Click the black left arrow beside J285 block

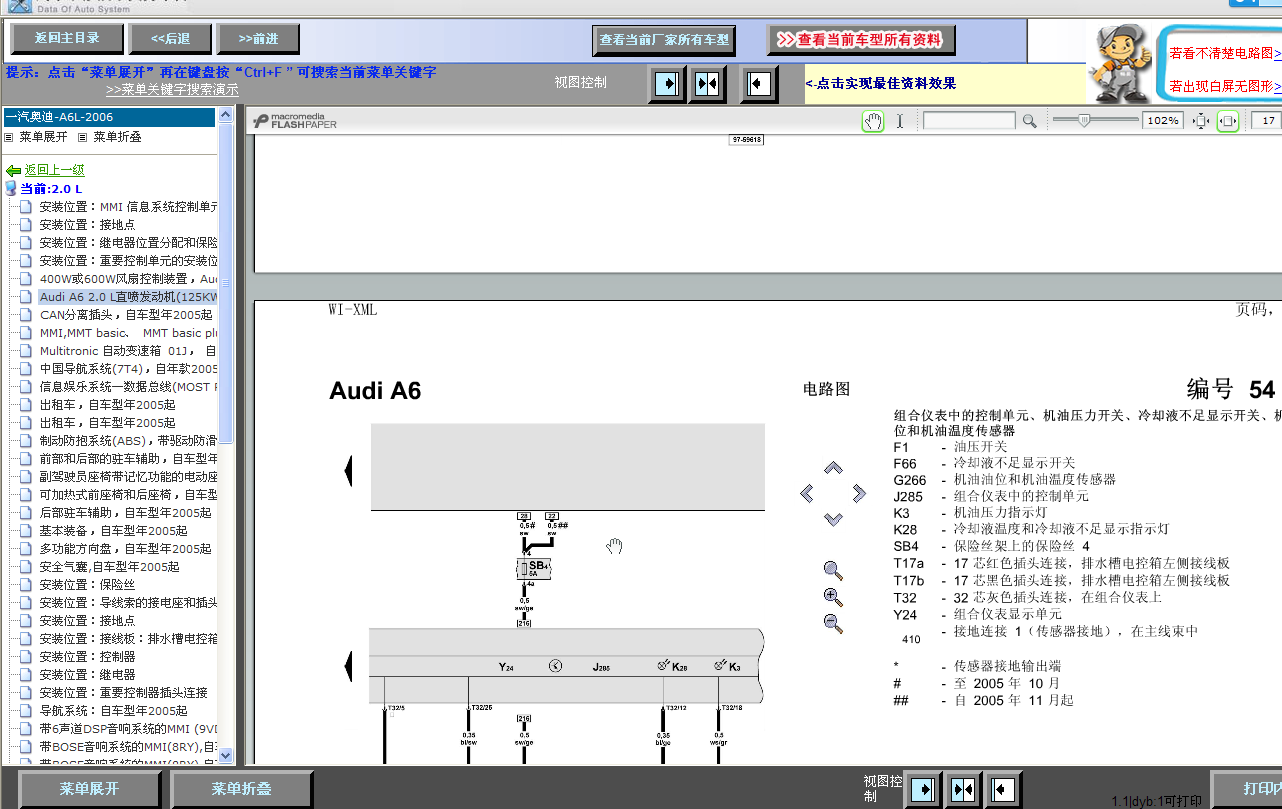click(x=348, y=665)
